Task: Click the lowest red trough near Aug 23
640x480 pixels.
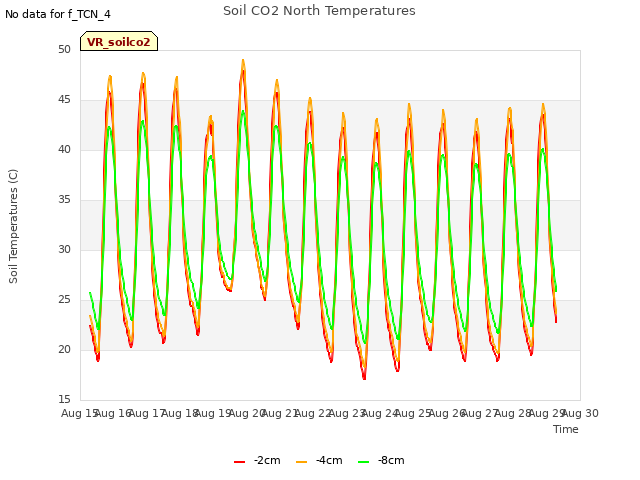Action: click(364, 378)
